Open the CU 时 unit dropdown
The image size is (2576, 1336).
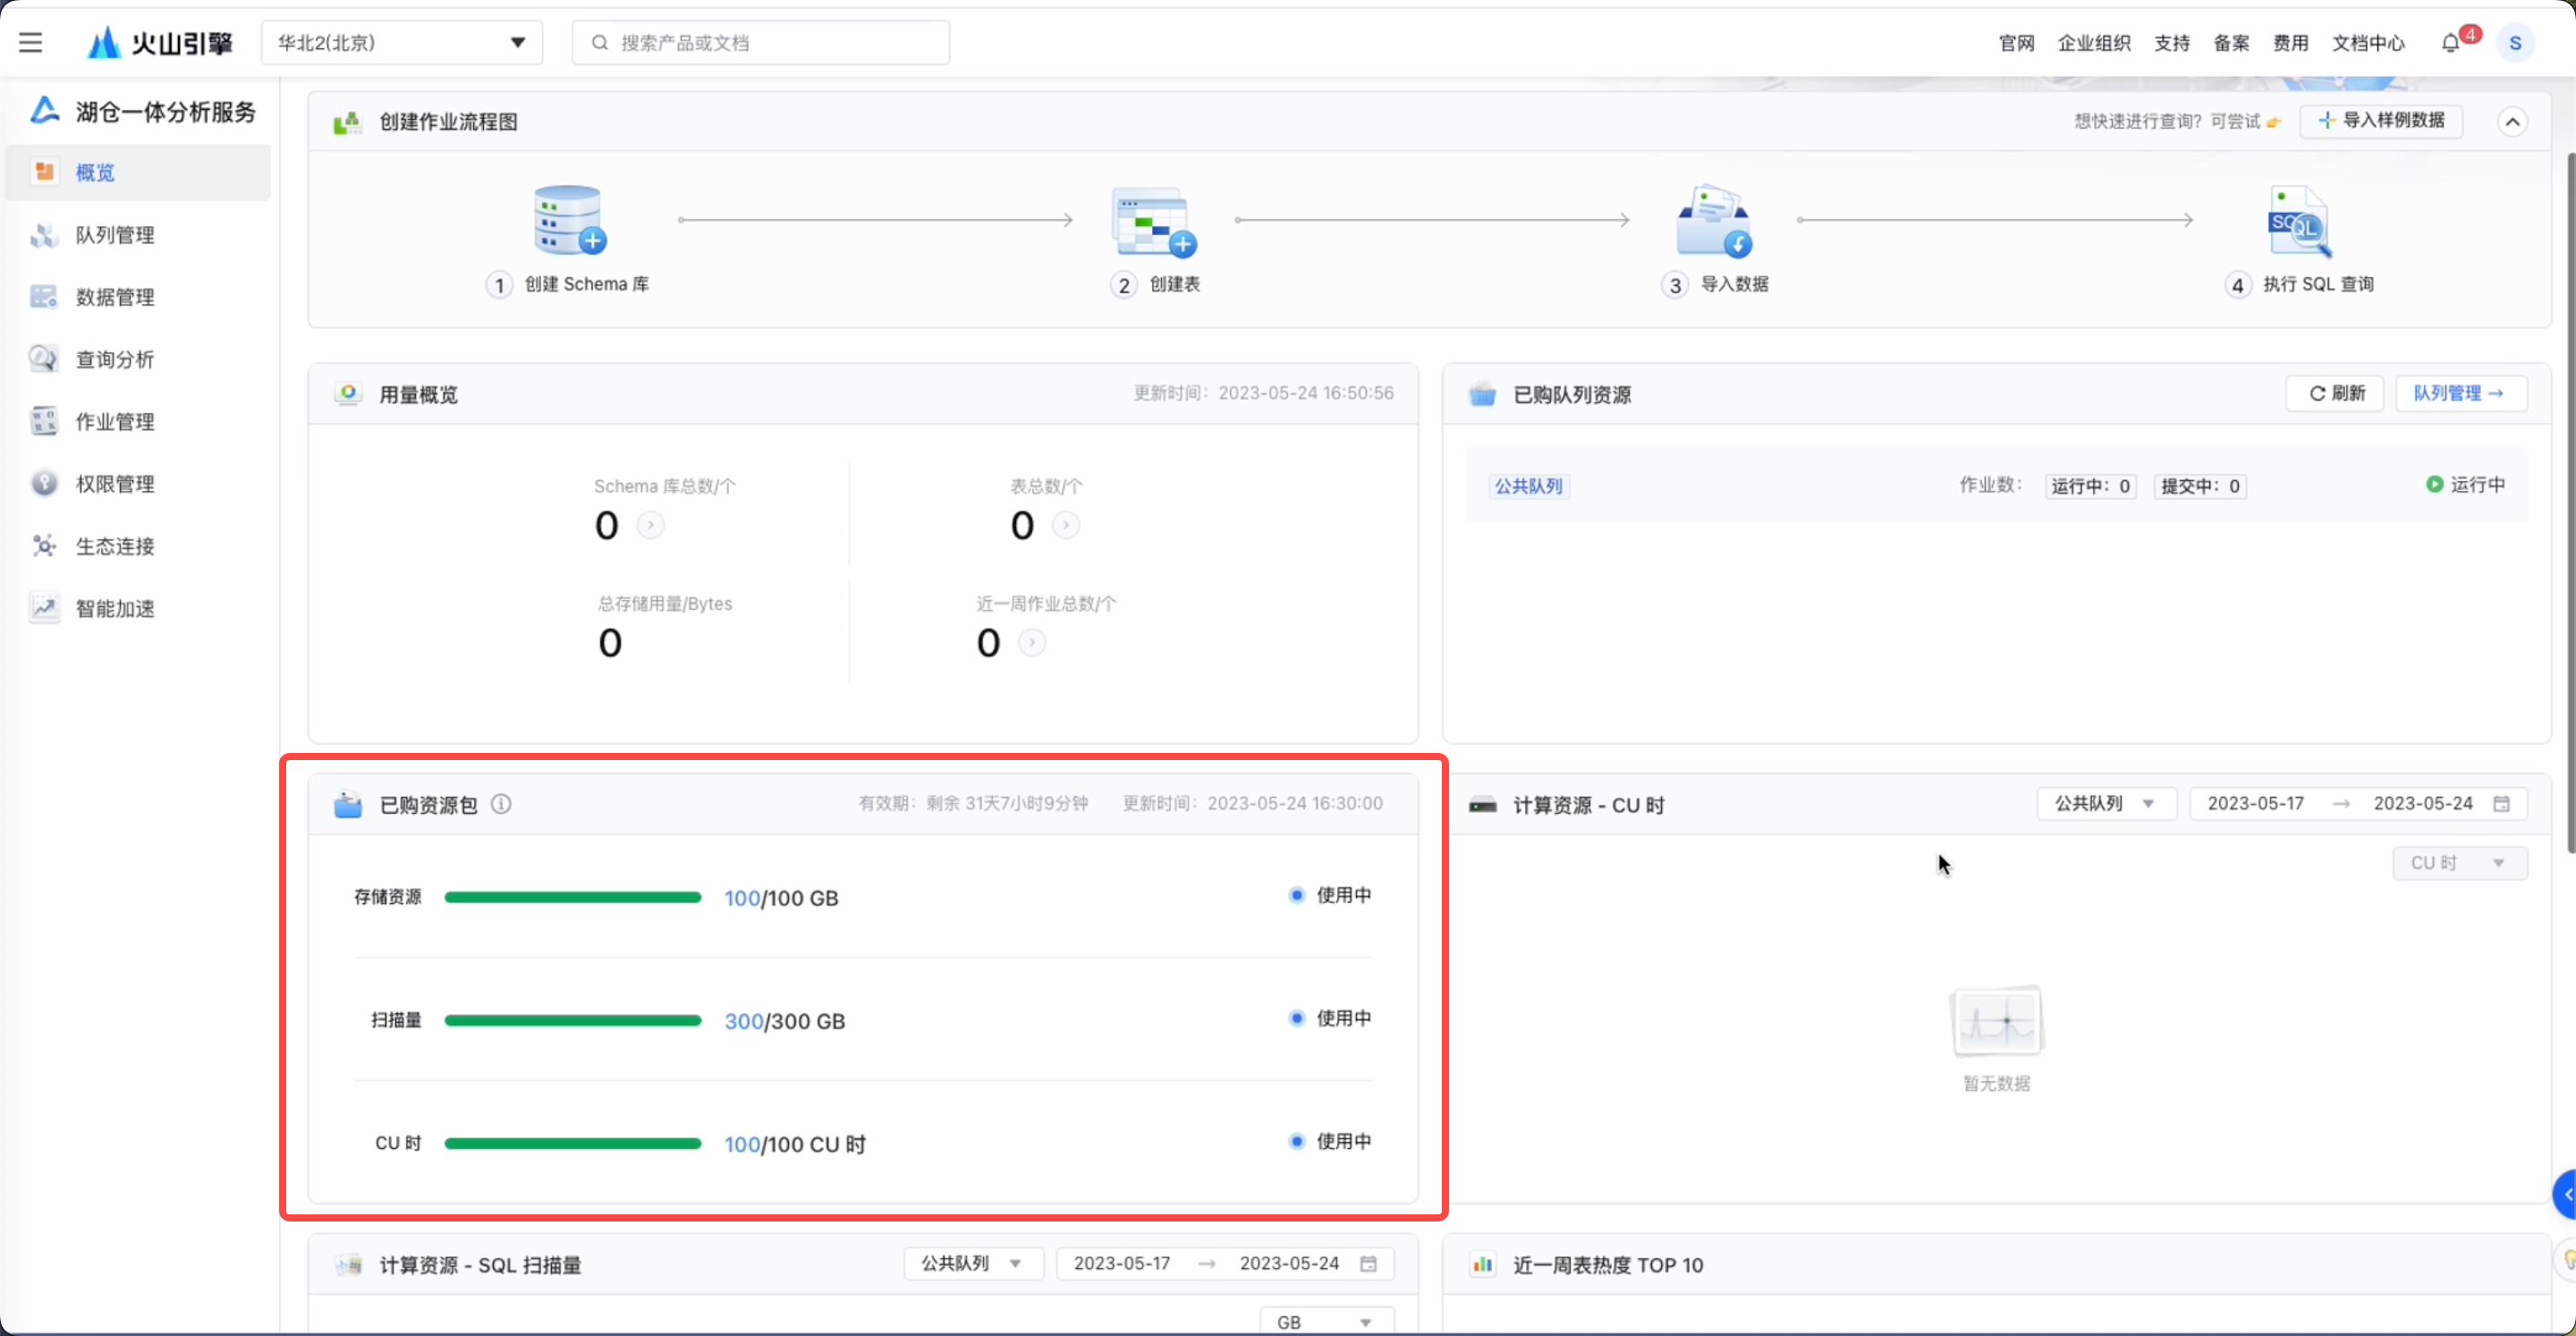2458,863
